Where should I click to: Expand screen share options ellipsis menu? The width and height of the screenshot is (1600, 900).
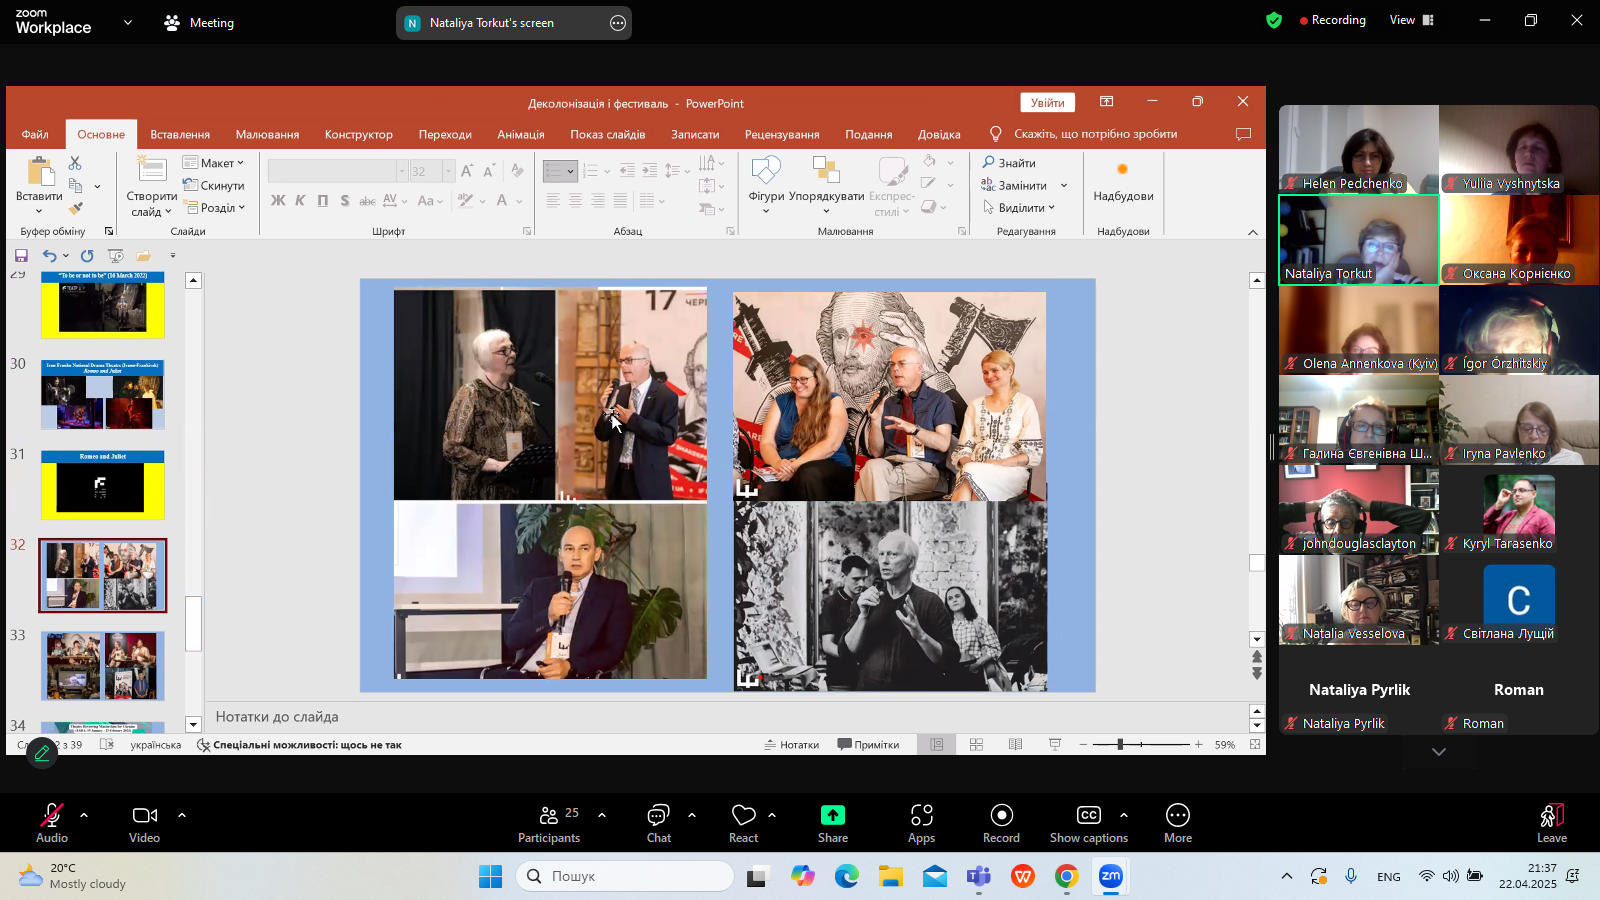[618, 23]
